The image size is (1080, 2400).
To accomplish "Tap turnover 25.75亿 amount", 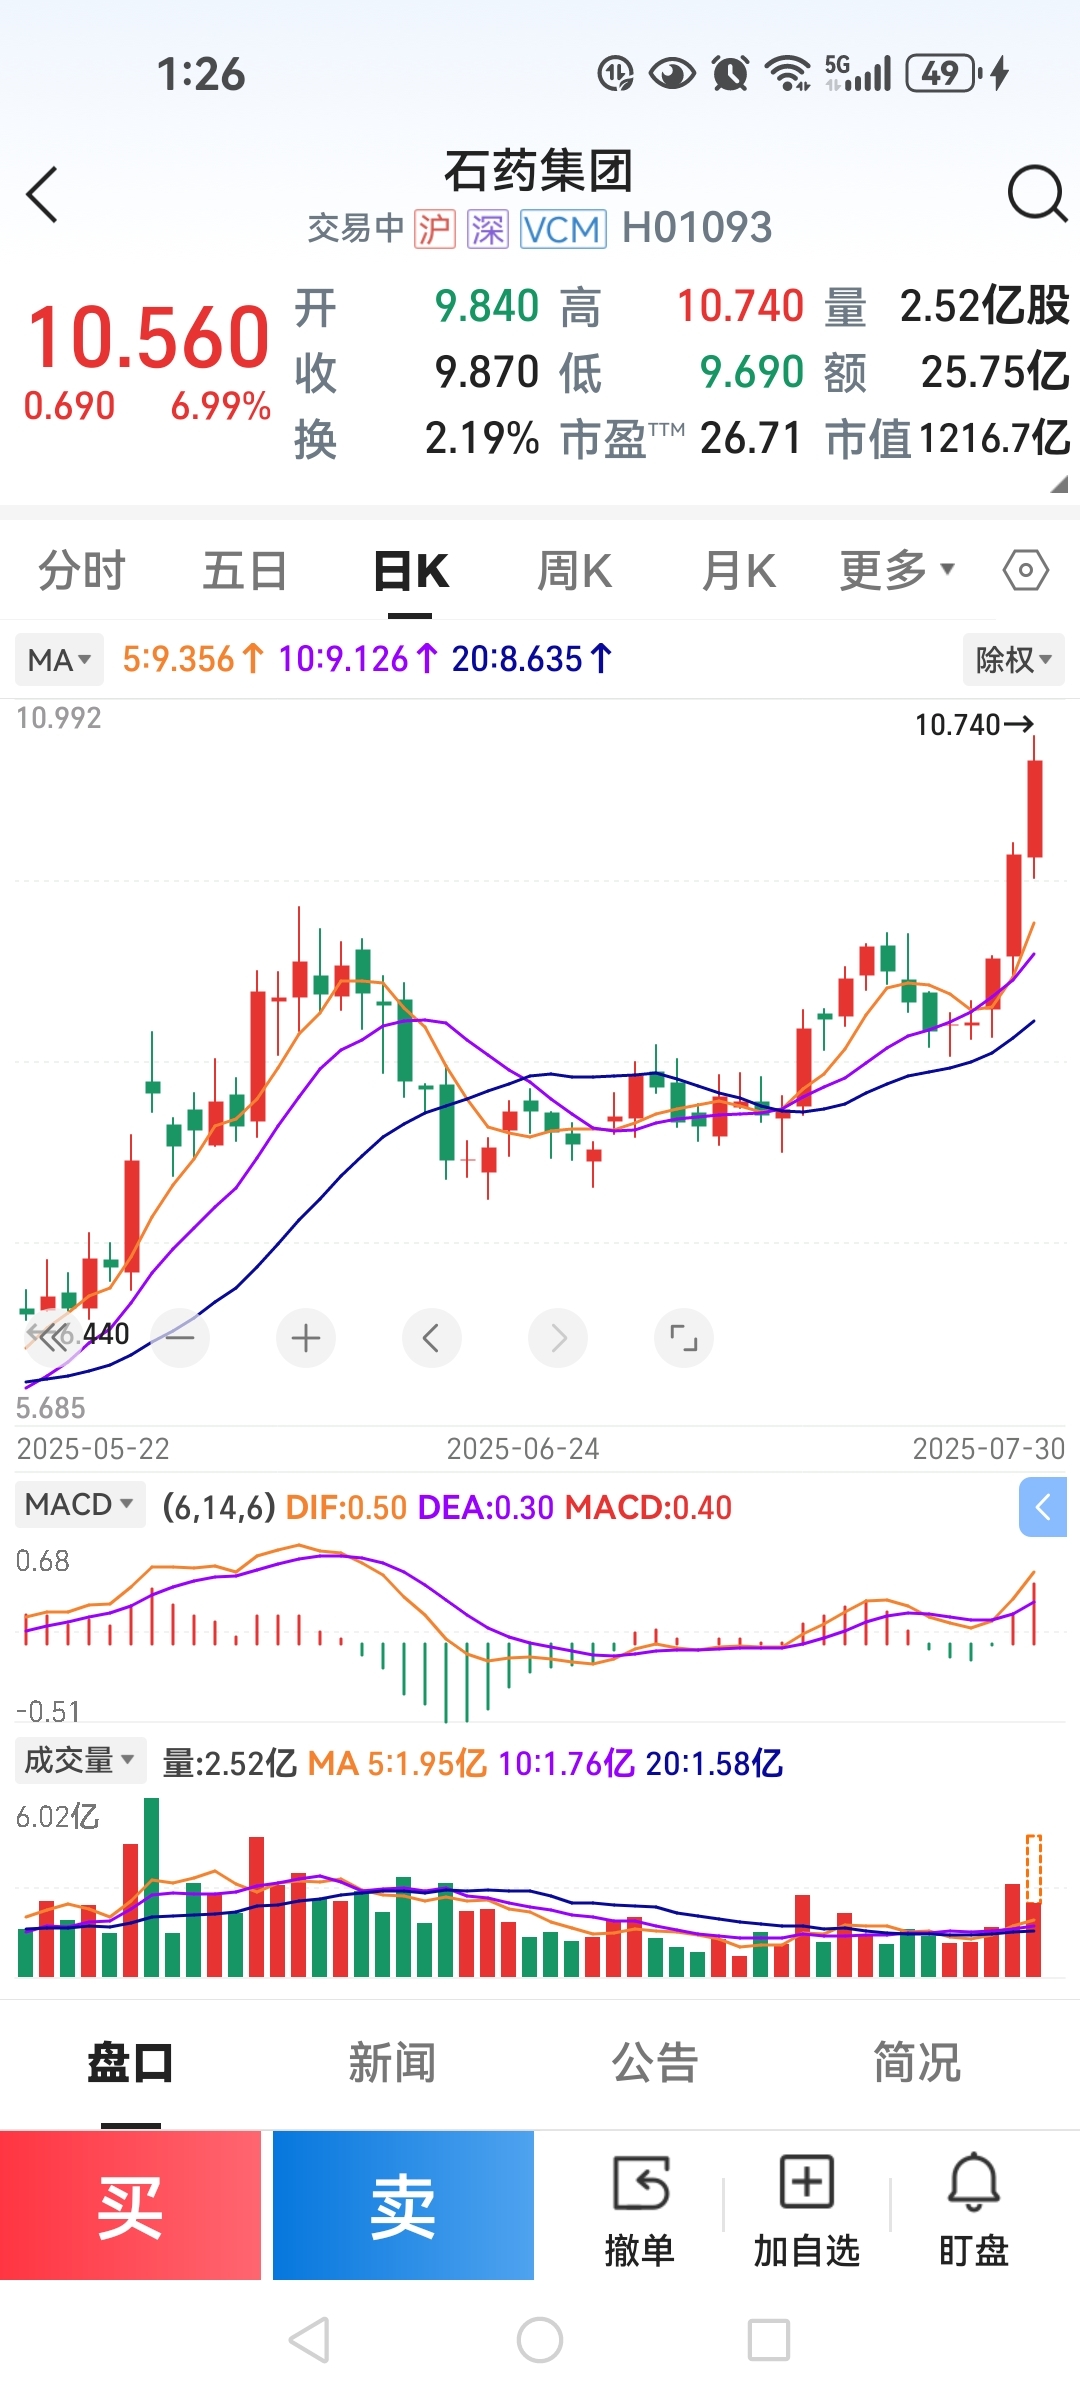I will (995, 372).
